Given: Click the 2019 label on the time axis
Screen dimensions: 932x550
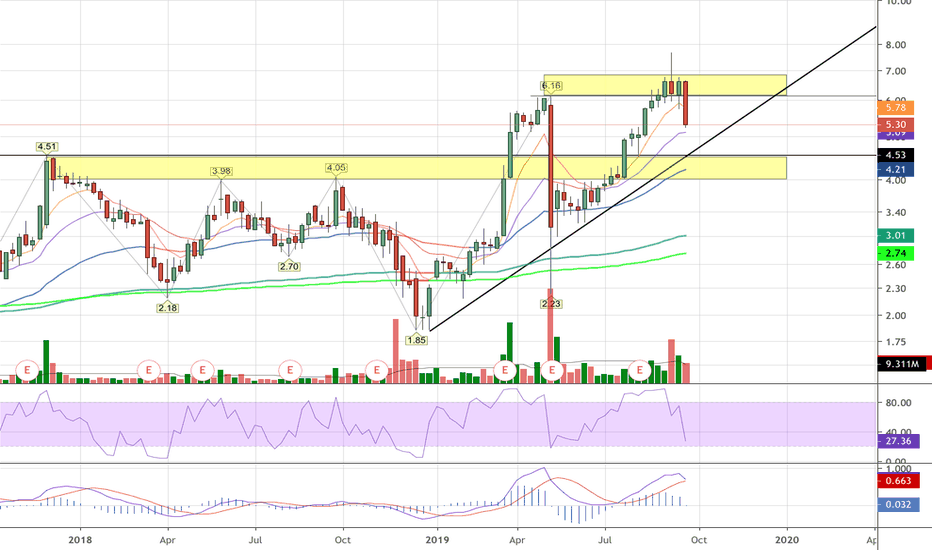Looking at the screenshot, I should 437,540.
